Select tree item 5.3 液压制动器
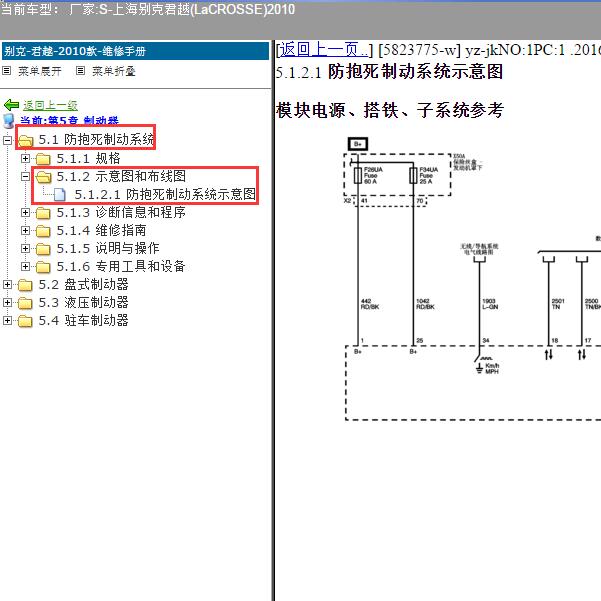This screenshot has width=601, height=601. [84, 302]
